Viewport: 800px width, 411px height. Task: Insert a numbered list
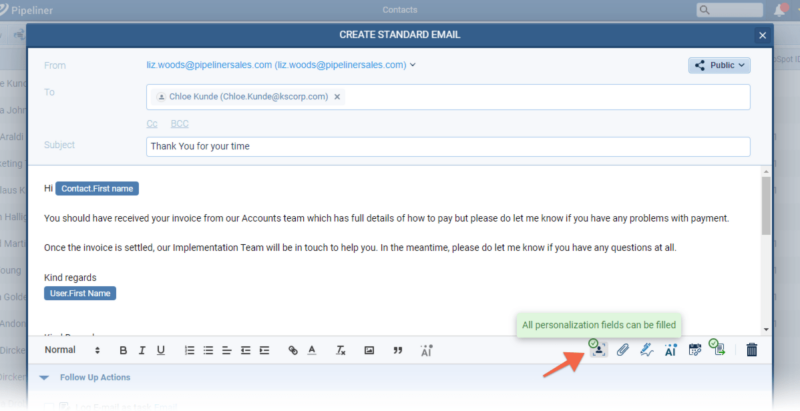point(189,350)
